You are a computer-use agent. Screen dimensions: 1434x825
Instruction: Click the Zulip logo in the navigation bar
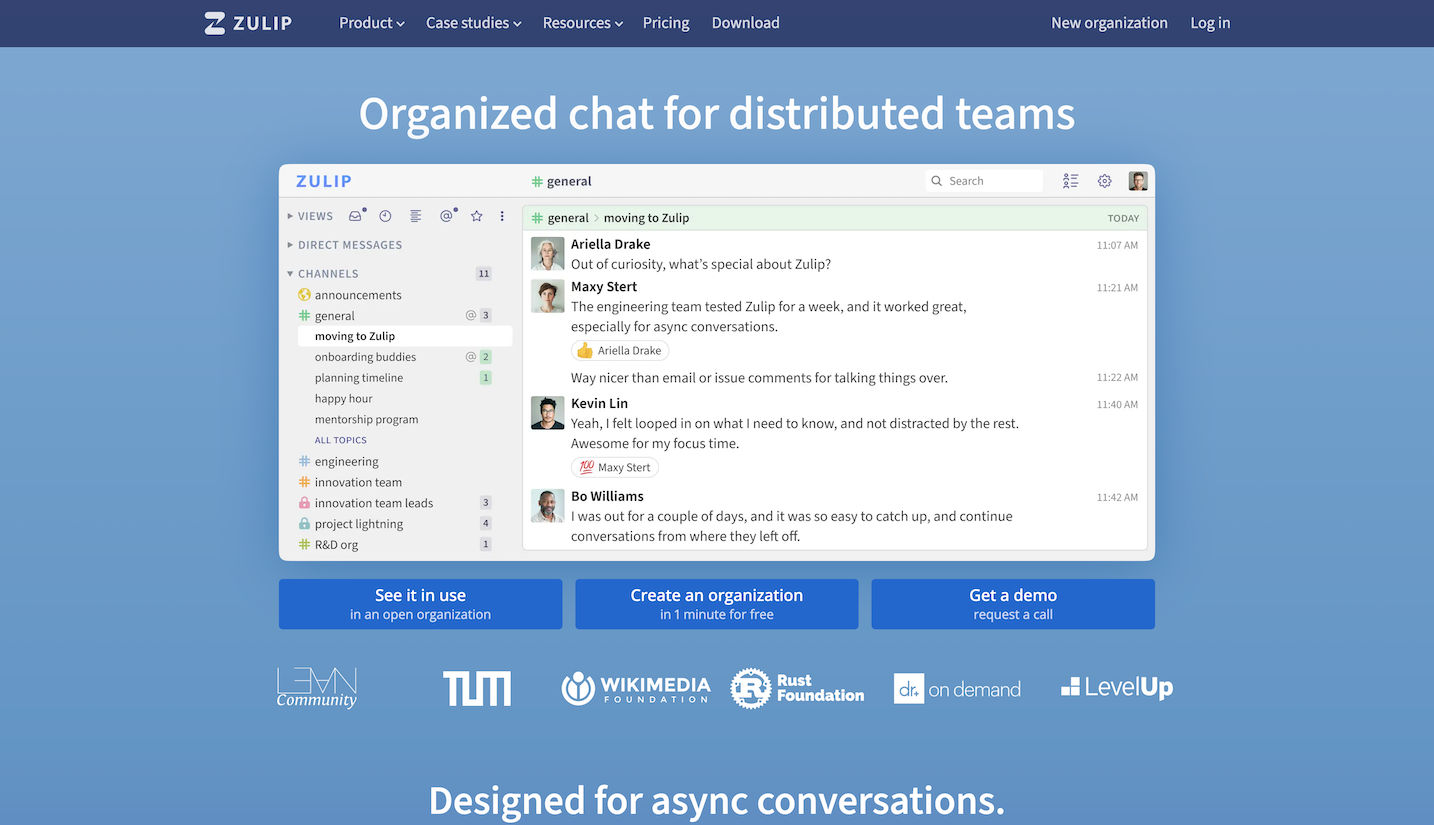click(x=248, y=23)
